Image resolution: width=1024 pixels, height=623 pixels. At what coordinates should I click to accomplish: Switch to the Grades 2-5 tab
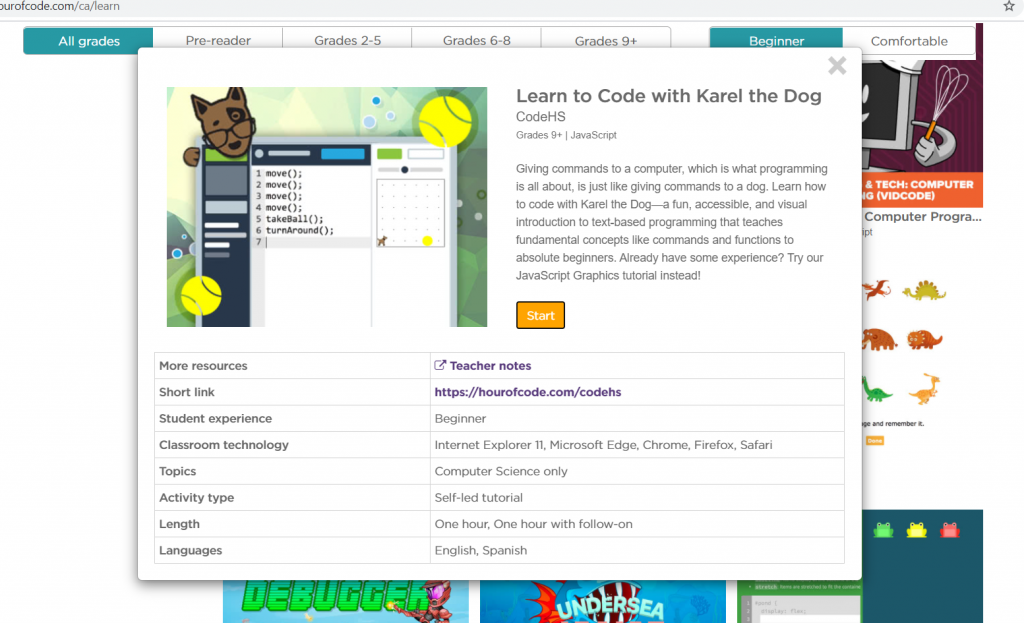(x=347, y=40)
